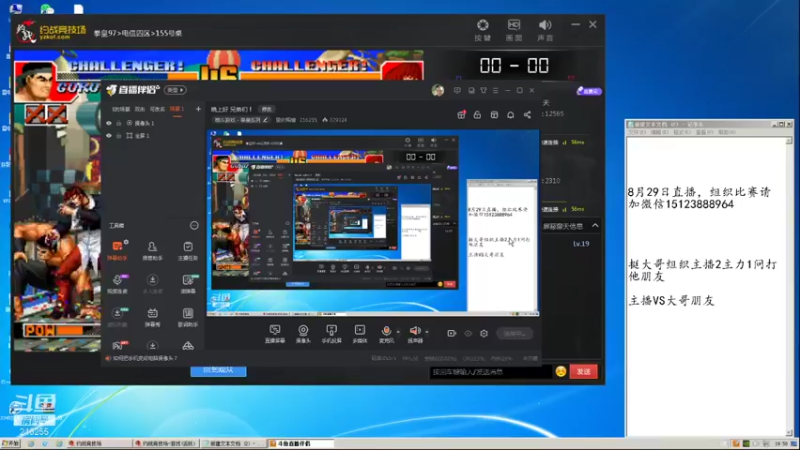The image size is (800, 450).
Task: Add 直播屏幕 screen capture source
Action: (274, 334)
